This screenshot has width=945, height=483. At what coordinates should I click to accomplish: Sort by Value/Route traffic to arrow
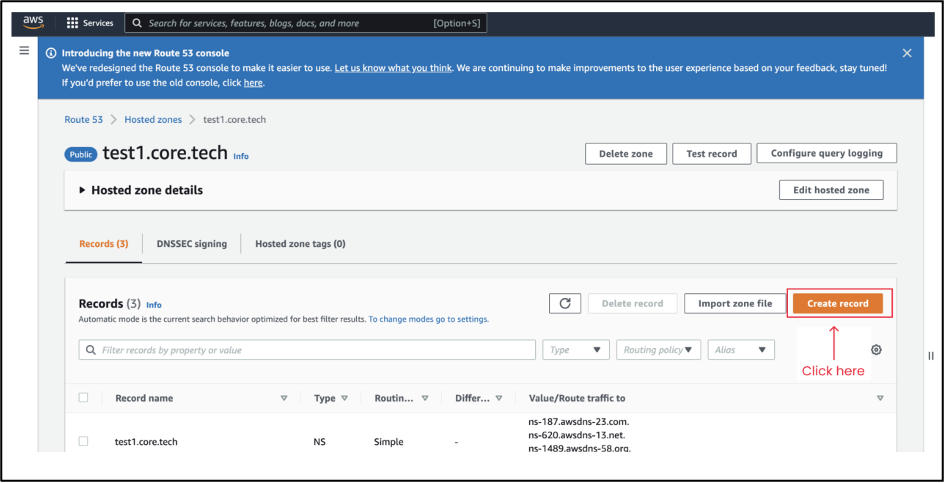[880, 398]
